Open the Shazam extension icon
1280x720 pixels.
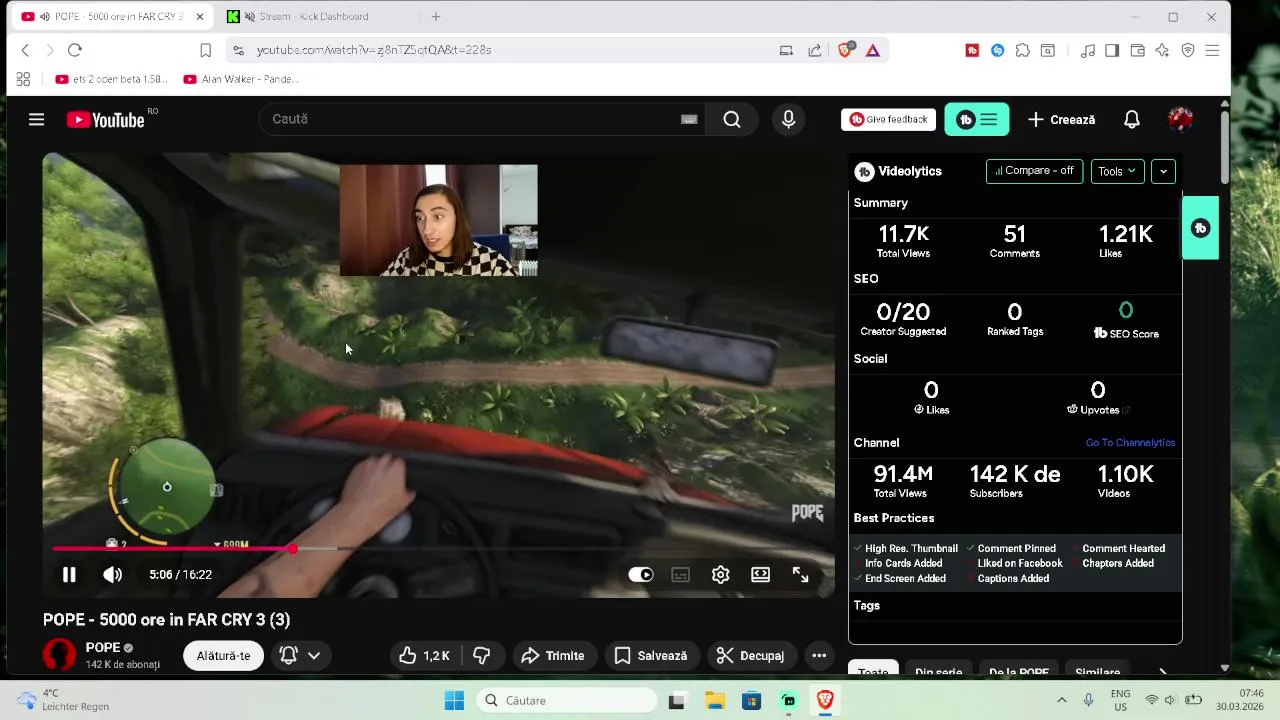(x=997, y=50)
